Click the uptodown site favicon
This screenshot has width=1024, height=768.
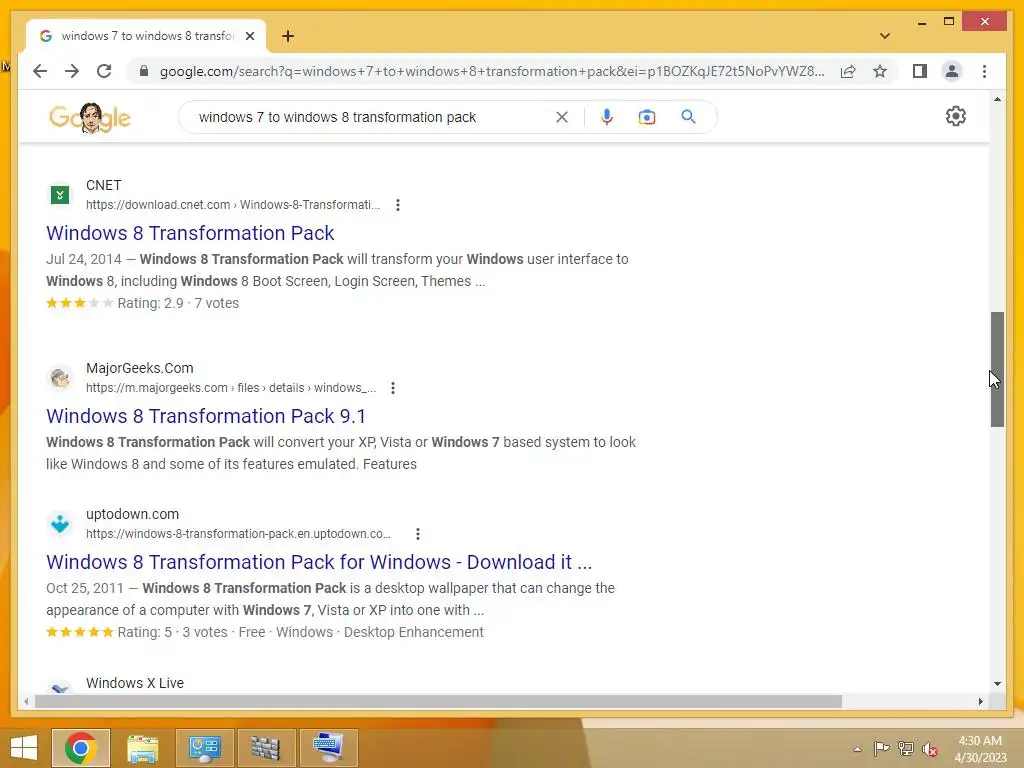click(60, 524)
